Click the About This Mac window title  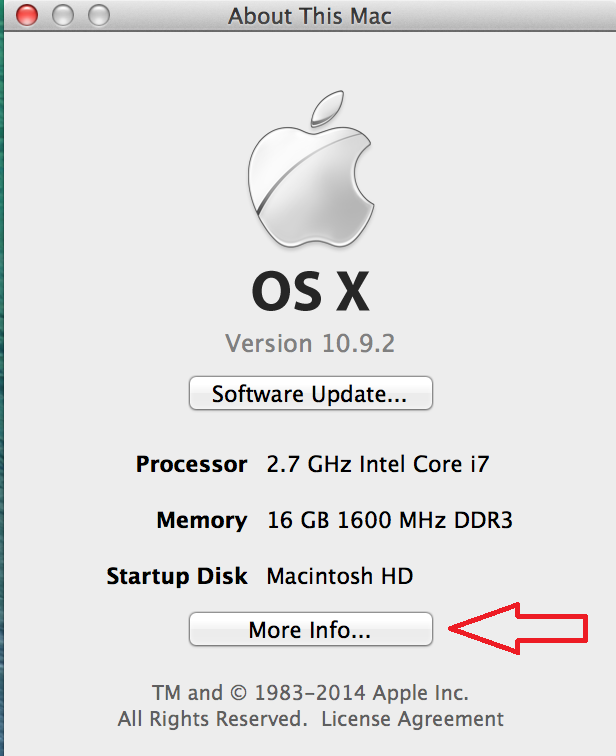(310, 16)
